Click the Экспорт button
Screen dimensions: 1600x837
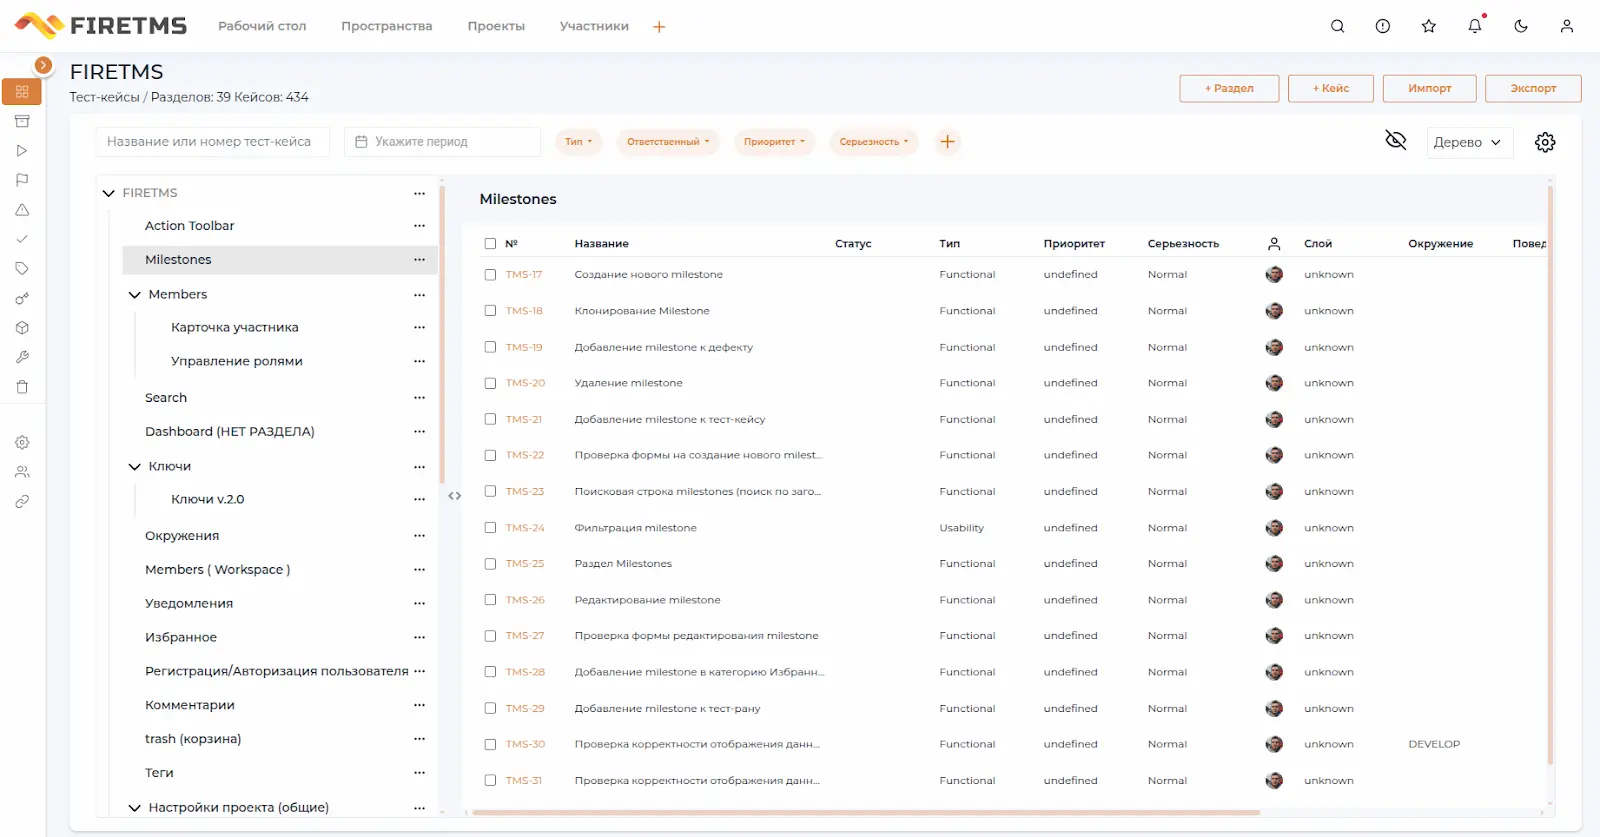click(x=1533, y=88)
